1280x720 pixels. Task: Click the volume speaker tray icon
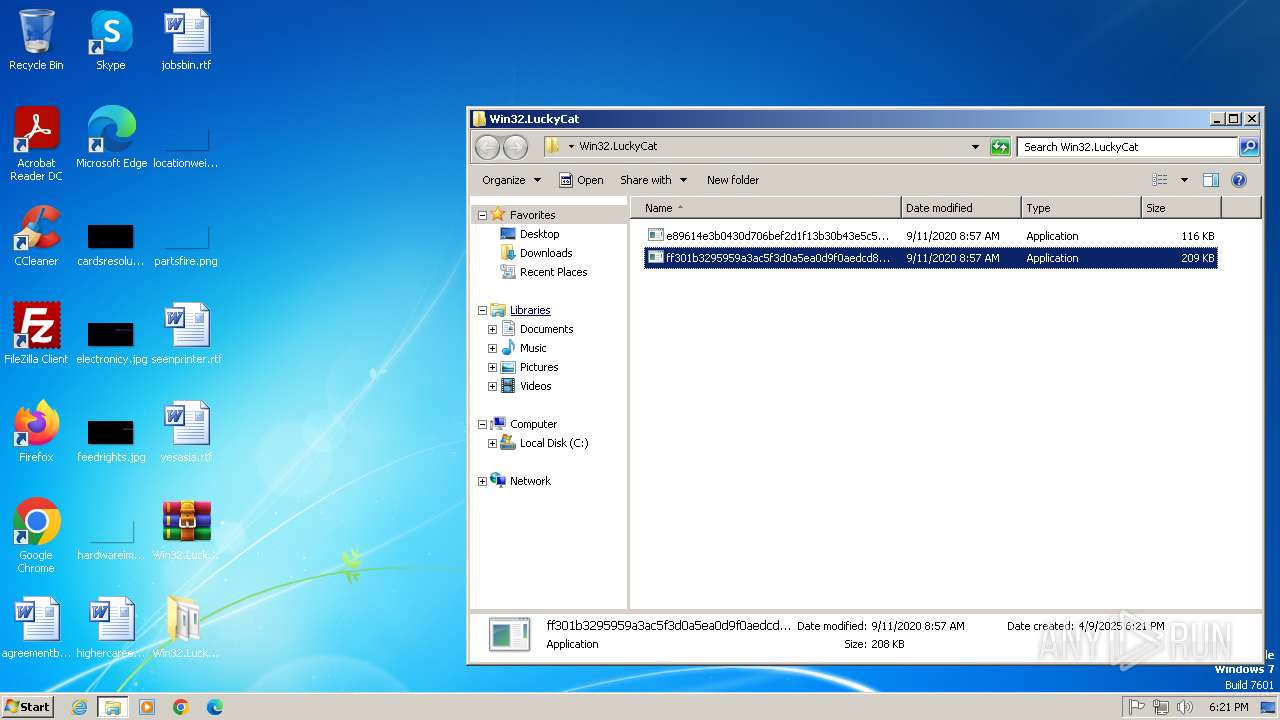tap(1185, 707)
